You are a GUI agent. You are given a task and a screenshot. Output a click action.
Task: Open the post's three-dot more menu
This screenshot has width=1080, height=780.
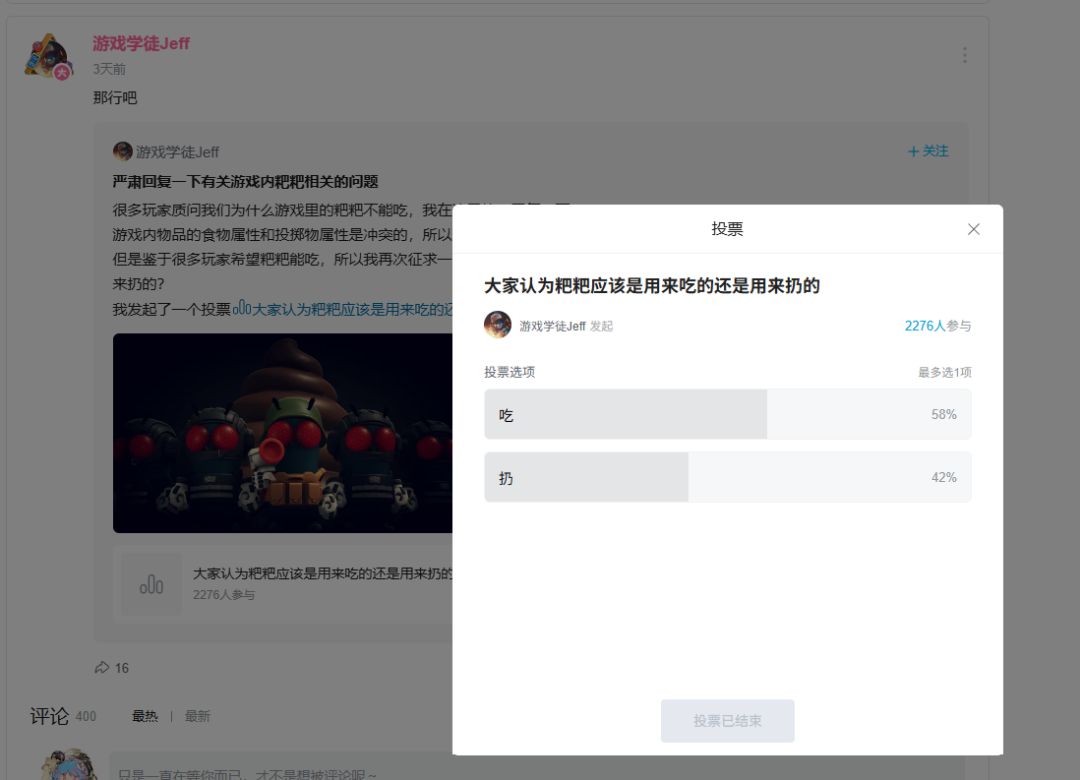click(964, 55)
